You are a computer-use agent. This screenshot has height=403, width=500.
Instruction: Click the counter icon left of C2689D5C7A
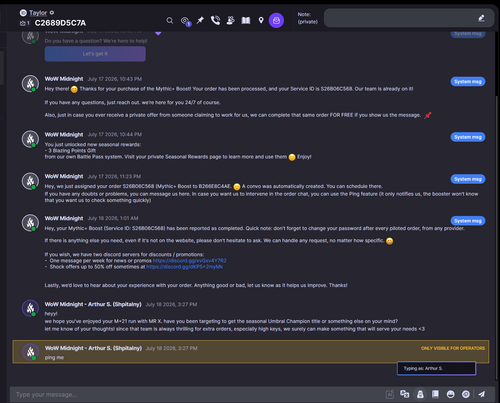(x=24, y=23)
